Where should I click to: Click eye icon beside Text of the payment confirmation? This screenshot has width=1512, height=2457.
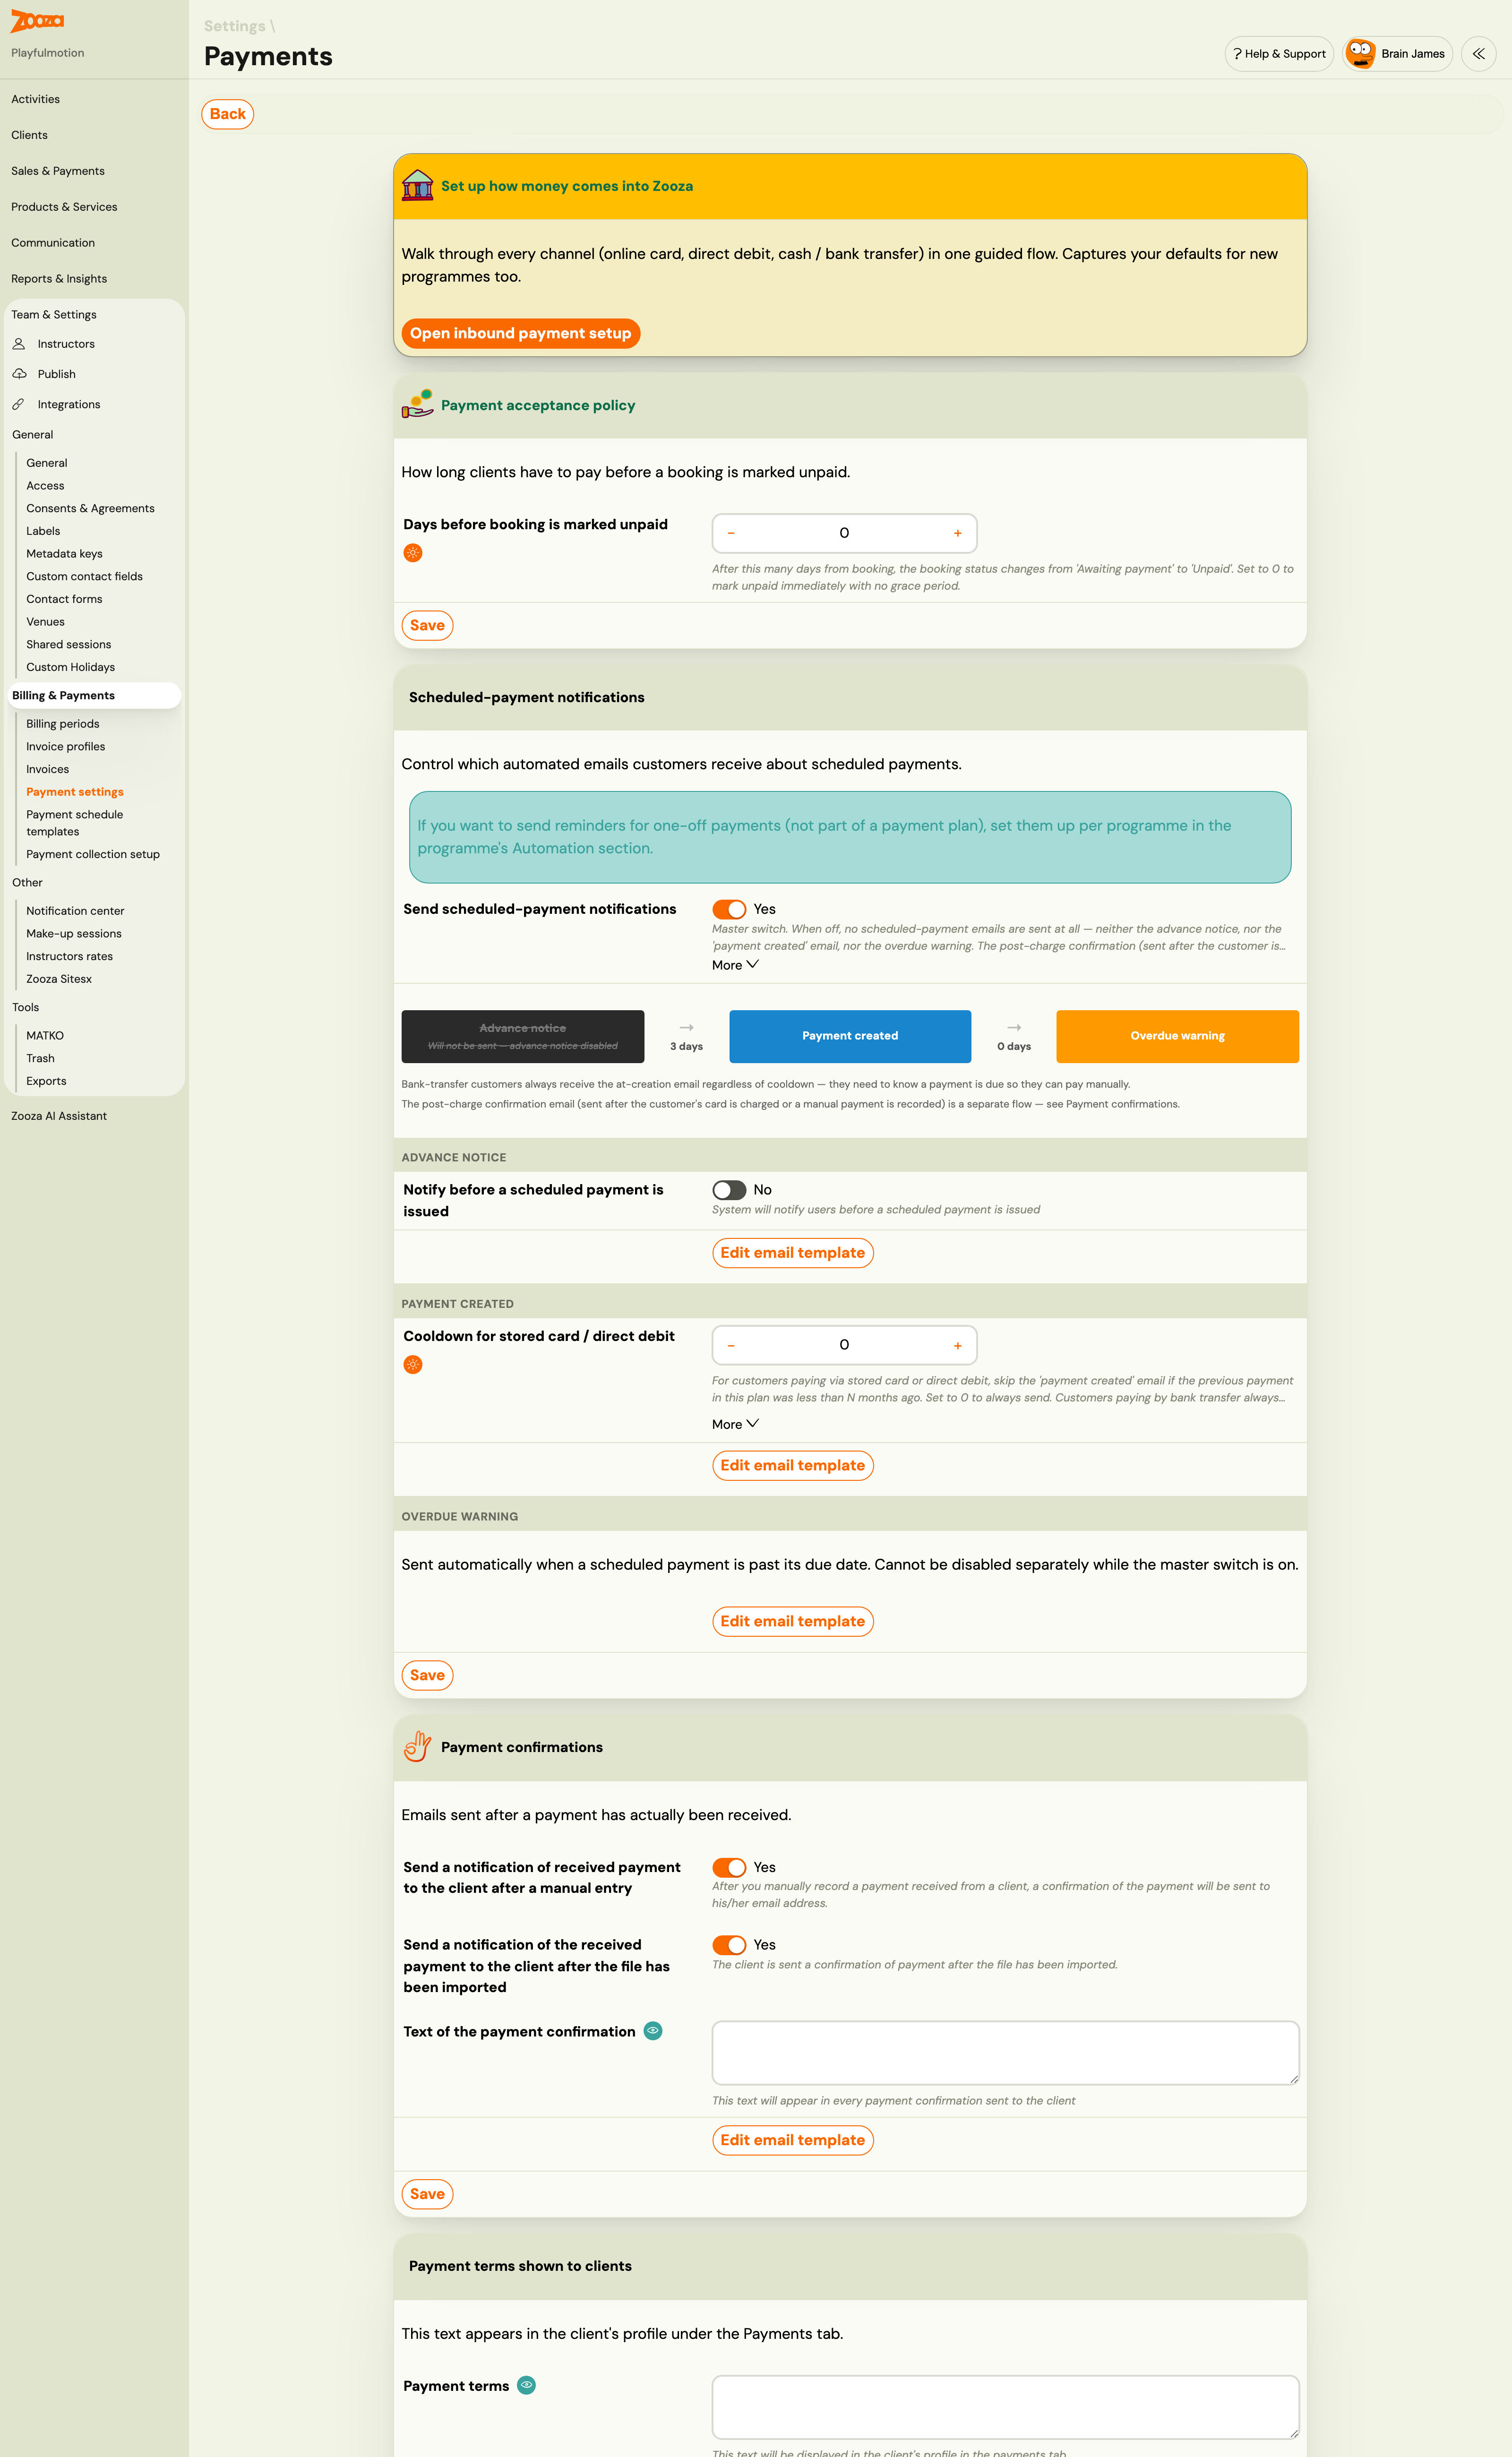point(653,2031)
